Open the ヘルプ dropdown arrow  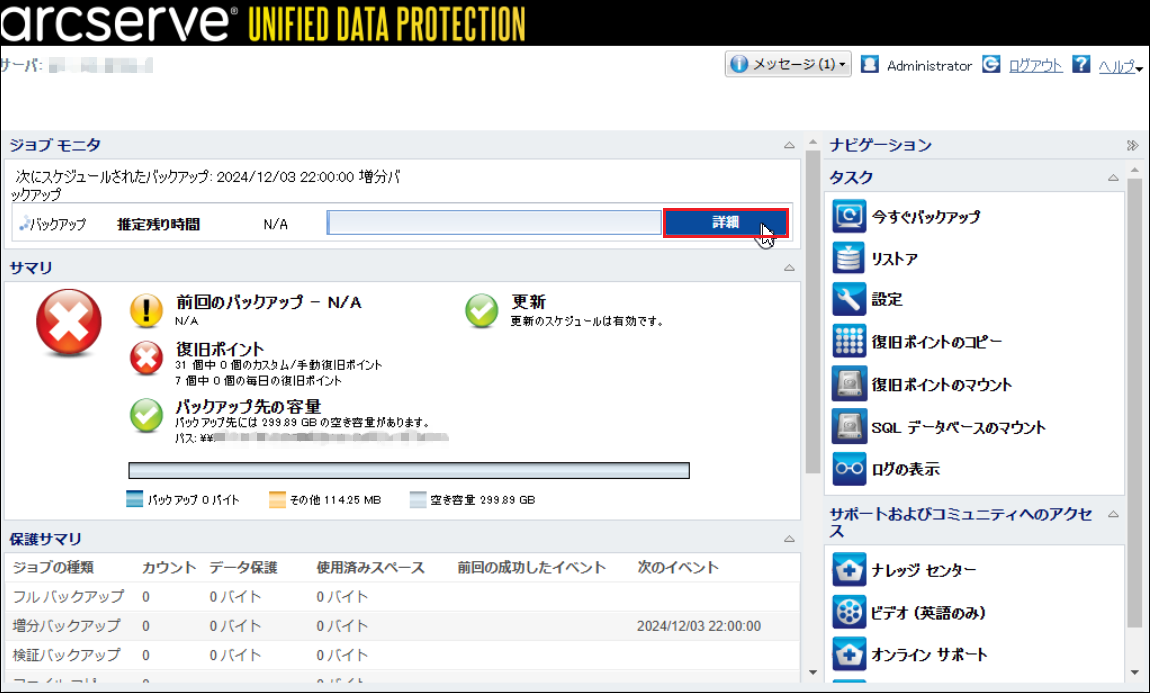(1140, 68)
